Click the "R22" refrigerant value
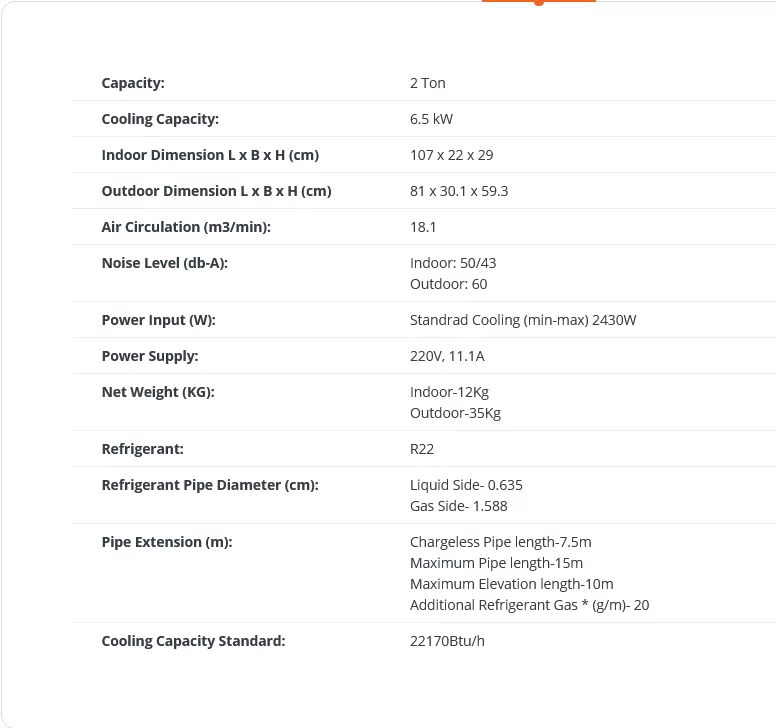 click(422, 449)
